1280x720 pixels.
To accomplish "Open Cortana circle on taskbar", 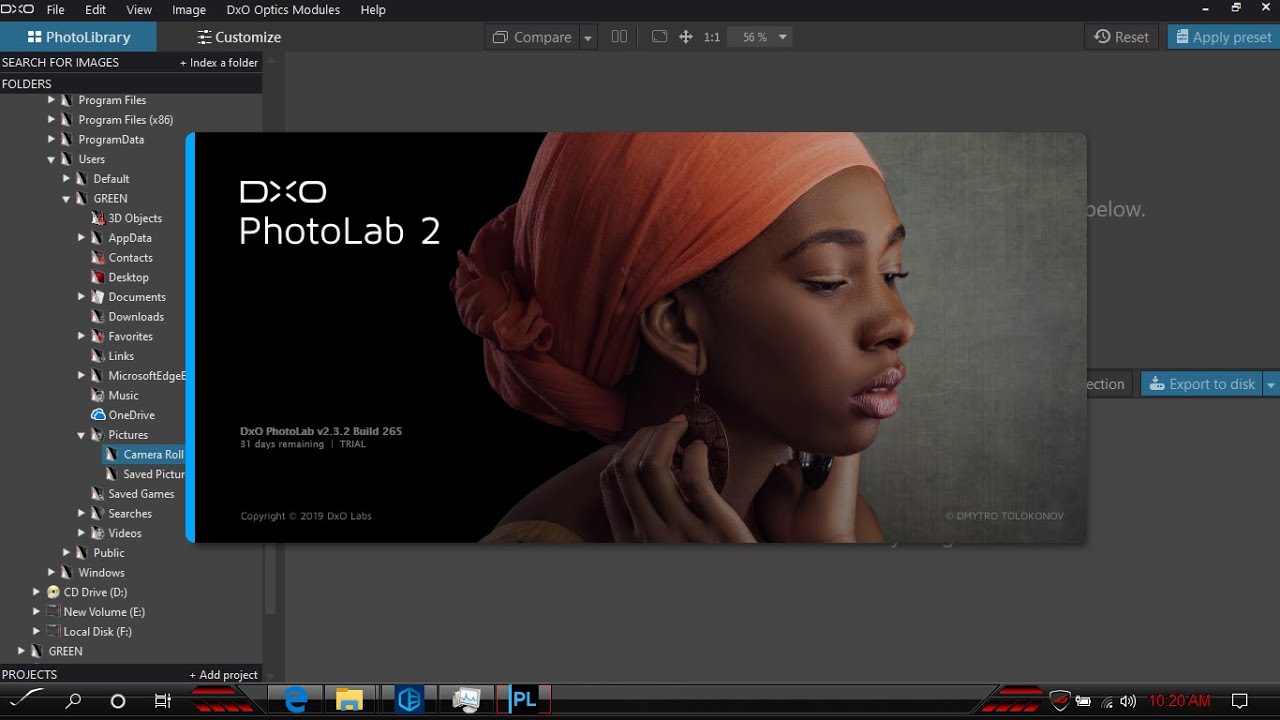I will click(118, 701).
